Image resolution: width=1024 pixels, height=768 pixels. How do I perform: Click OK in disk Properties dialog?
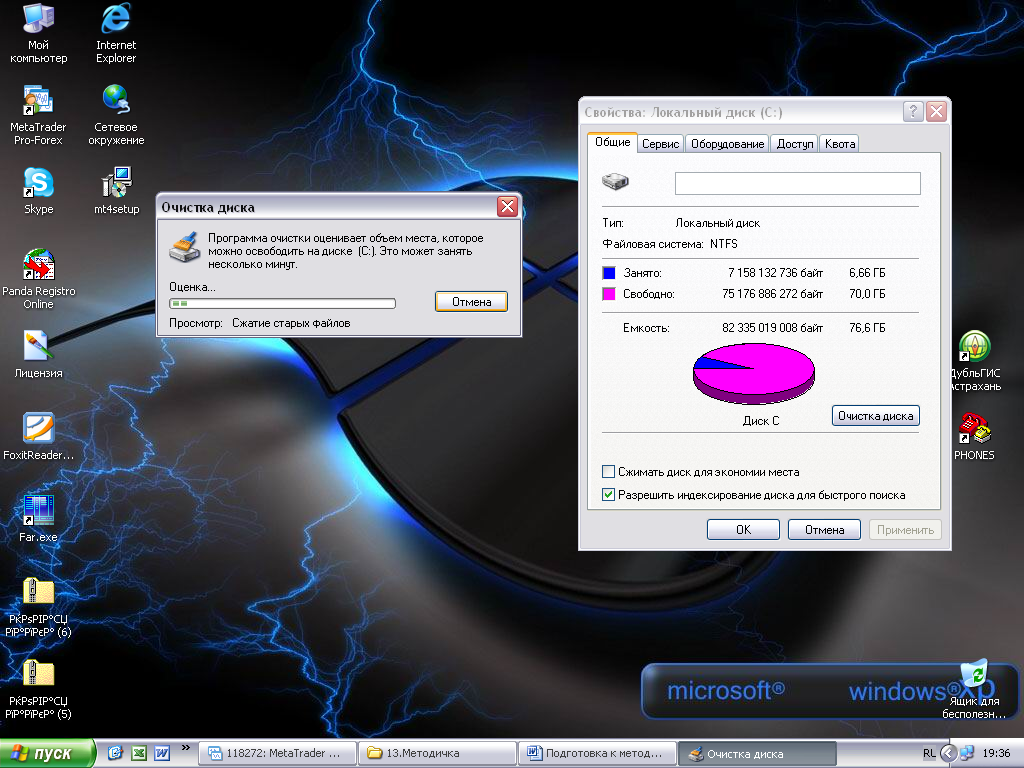tap(743, 530)
